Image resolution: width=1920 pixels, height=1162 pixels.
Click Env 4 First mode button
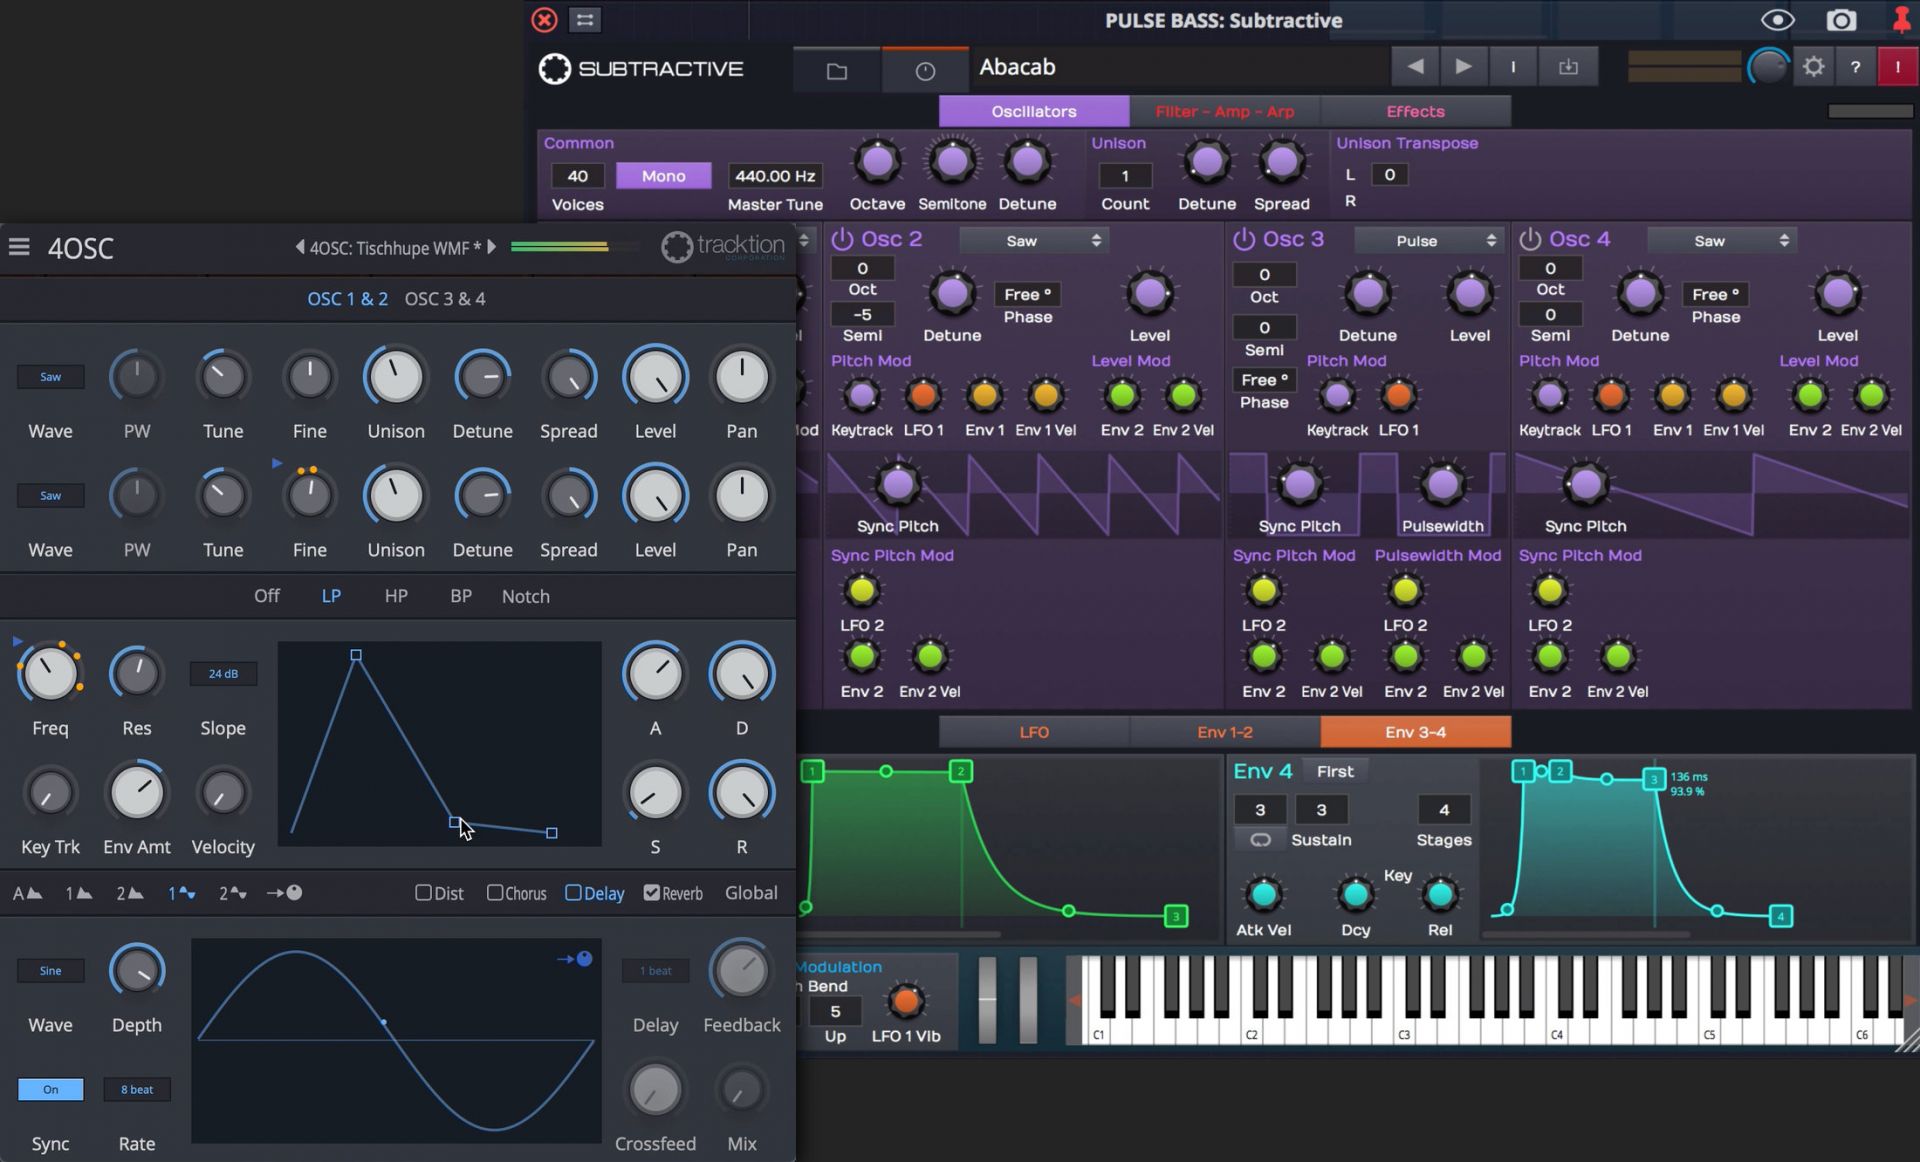1335,771
